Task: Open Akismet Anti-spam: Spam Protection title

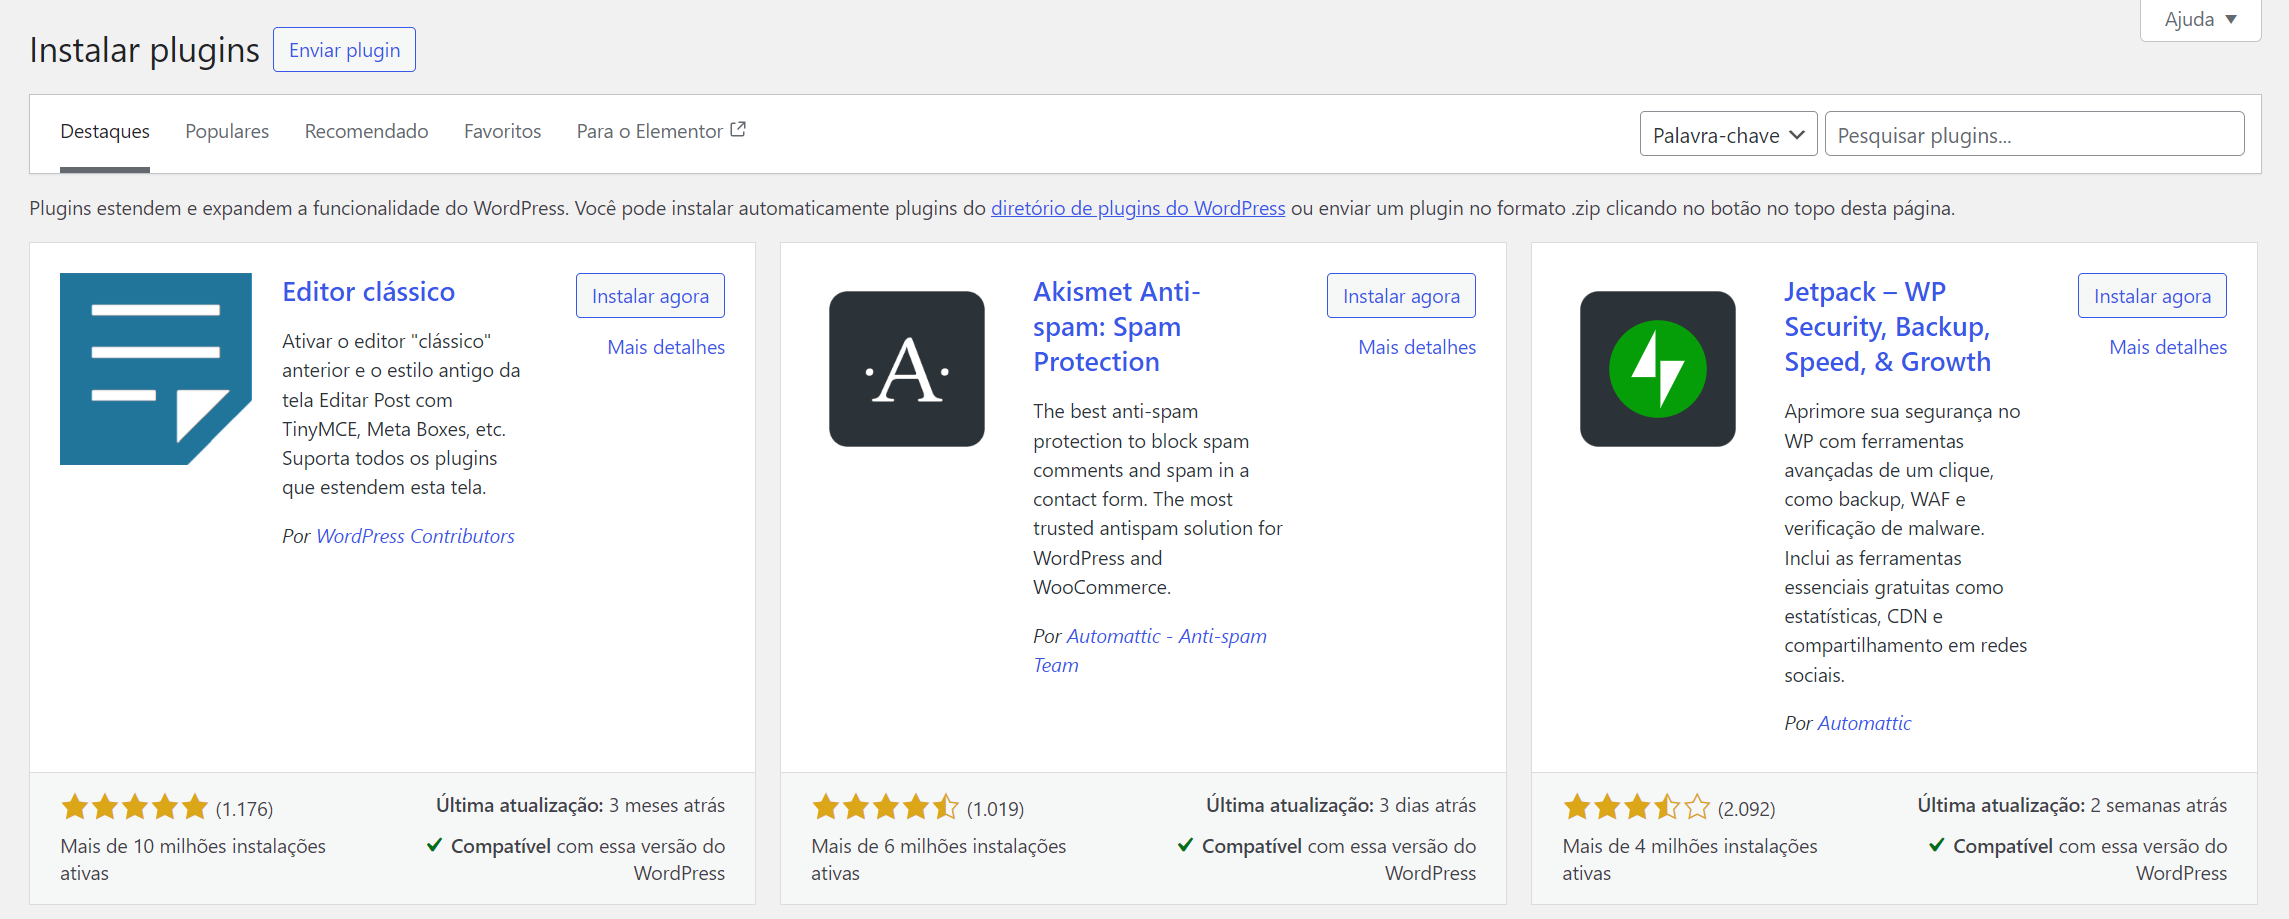Action: (1116, 327)
